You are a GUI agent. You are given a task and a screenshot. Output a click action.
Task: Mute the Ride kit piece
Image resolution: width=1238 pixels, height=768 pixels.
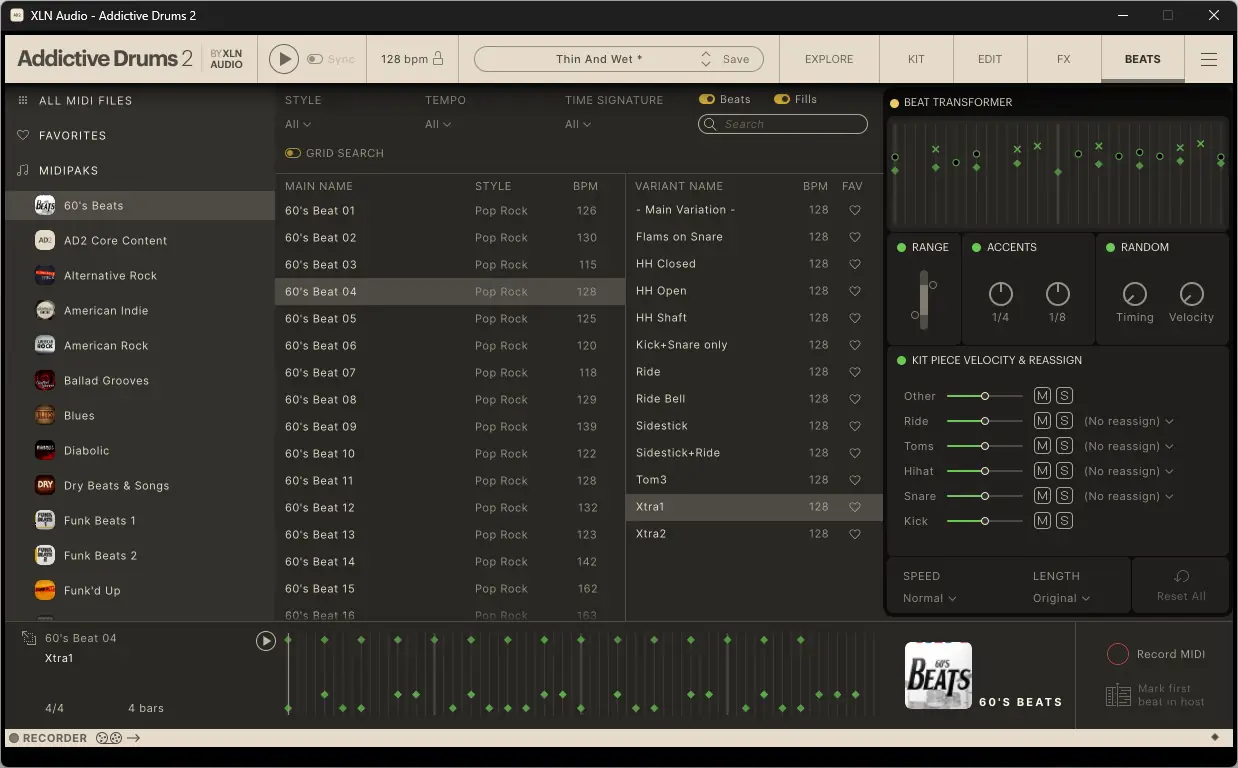click(1042, 421)
